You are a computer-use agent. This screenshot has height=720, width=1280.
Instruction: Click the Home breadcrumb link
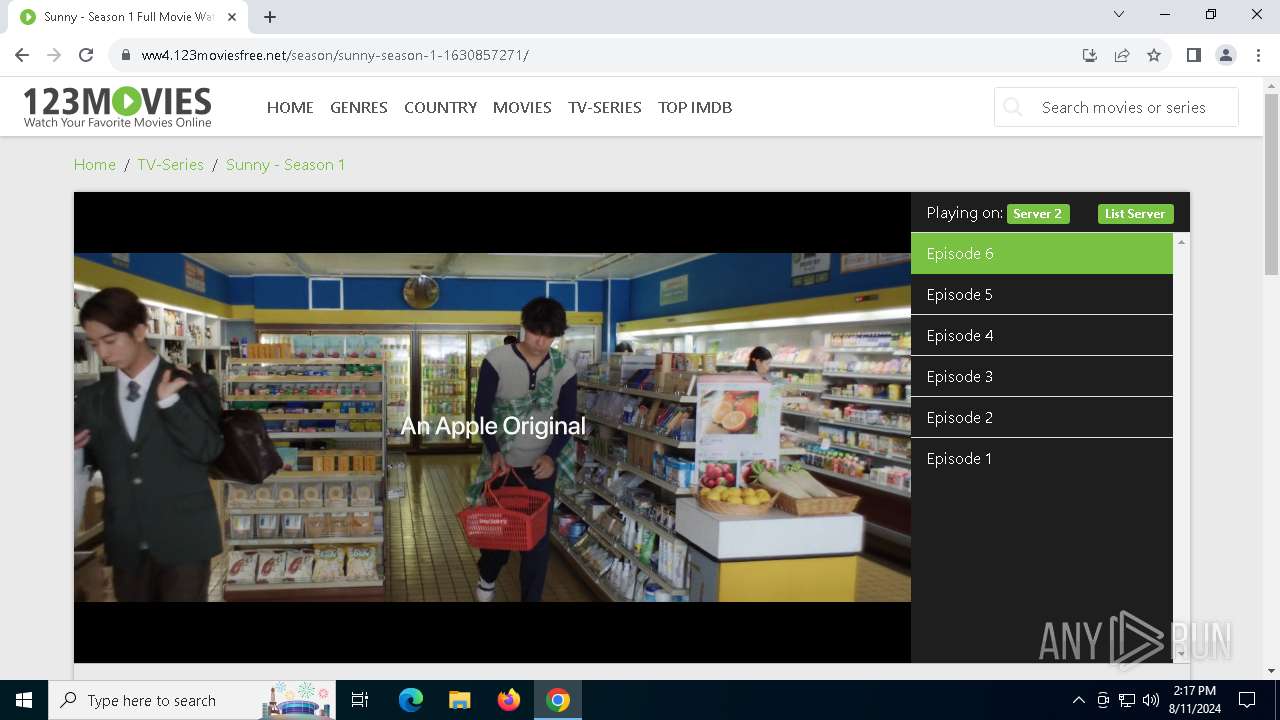pos(95,164)
